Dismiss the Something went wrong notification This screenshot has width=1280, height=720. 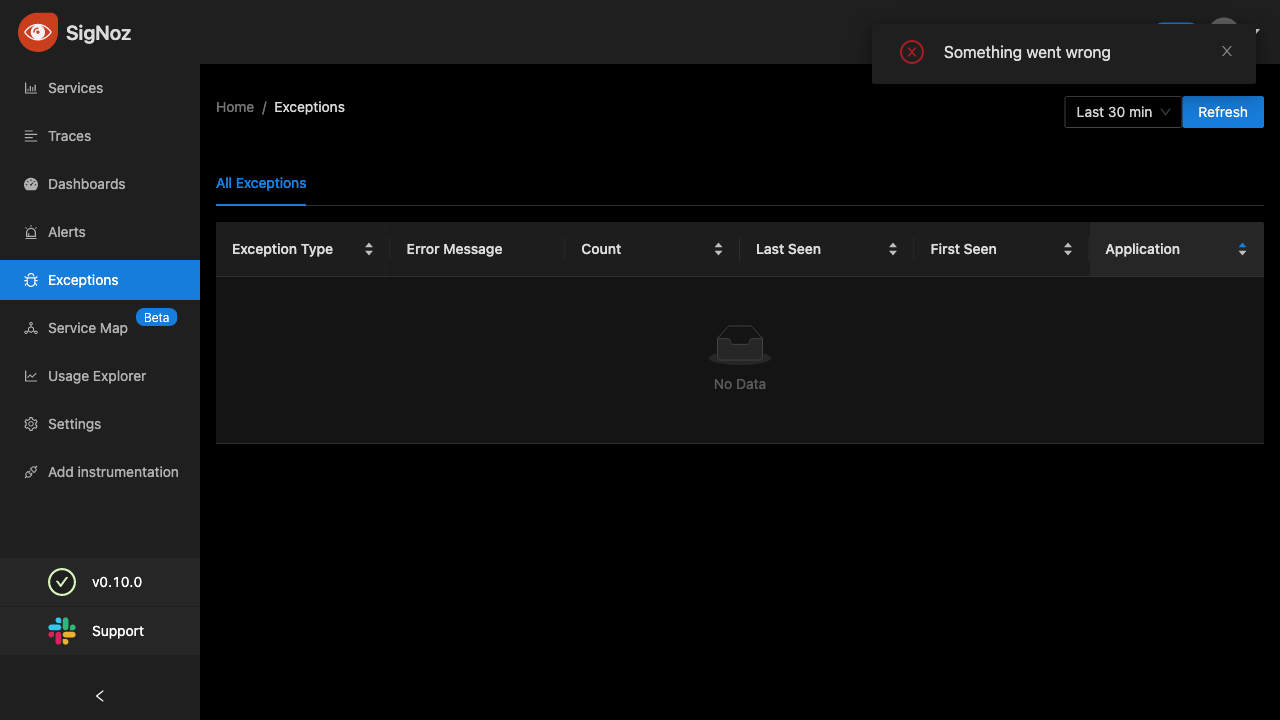(1227, 51)
